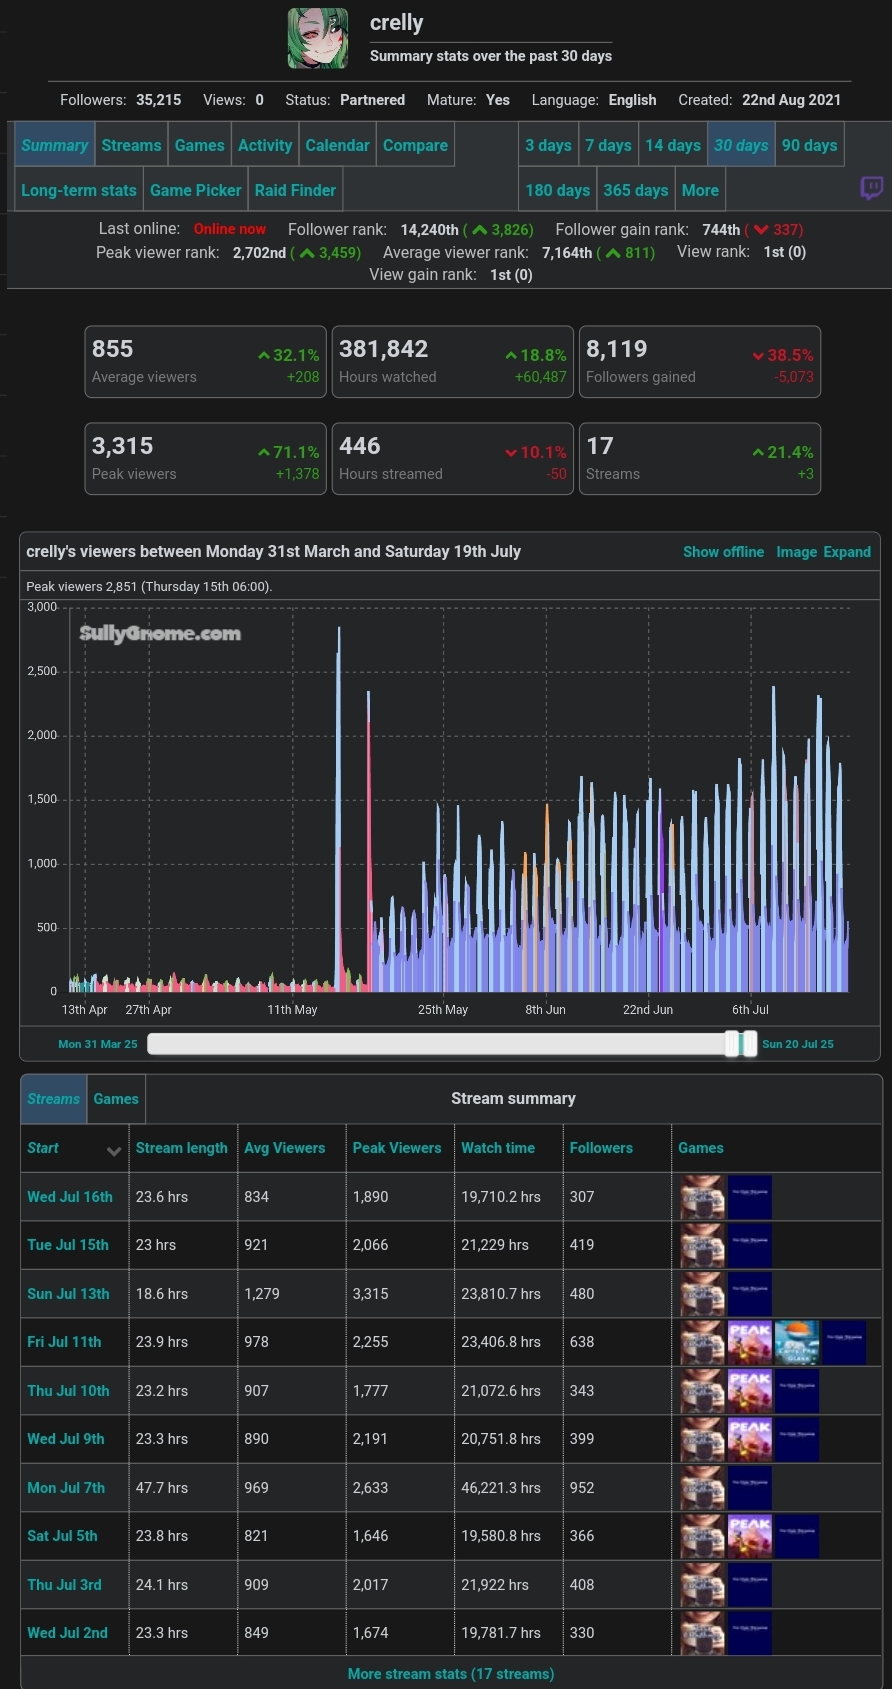Select the 90 days range
Image resolution: width=892 pixels, height=1689 pixels.
tap(810, 145)
